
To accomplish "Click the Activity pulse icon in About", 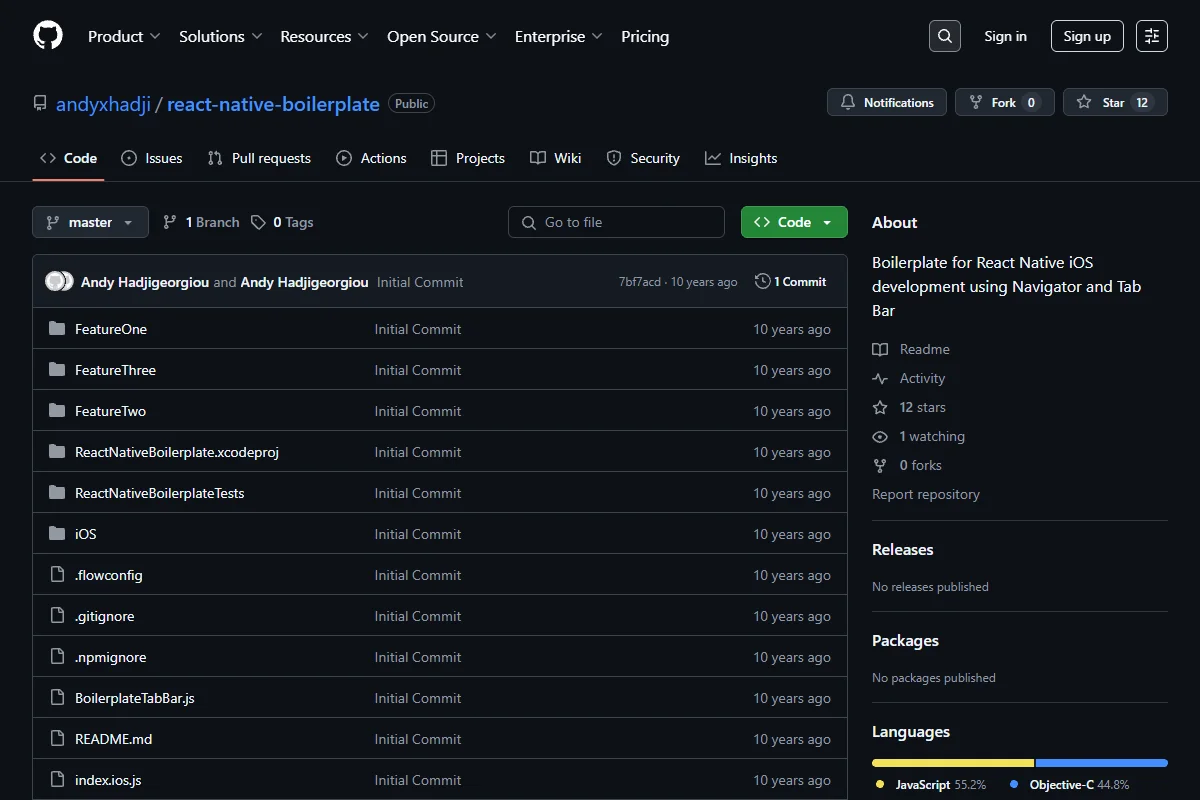I will point(880,378).
